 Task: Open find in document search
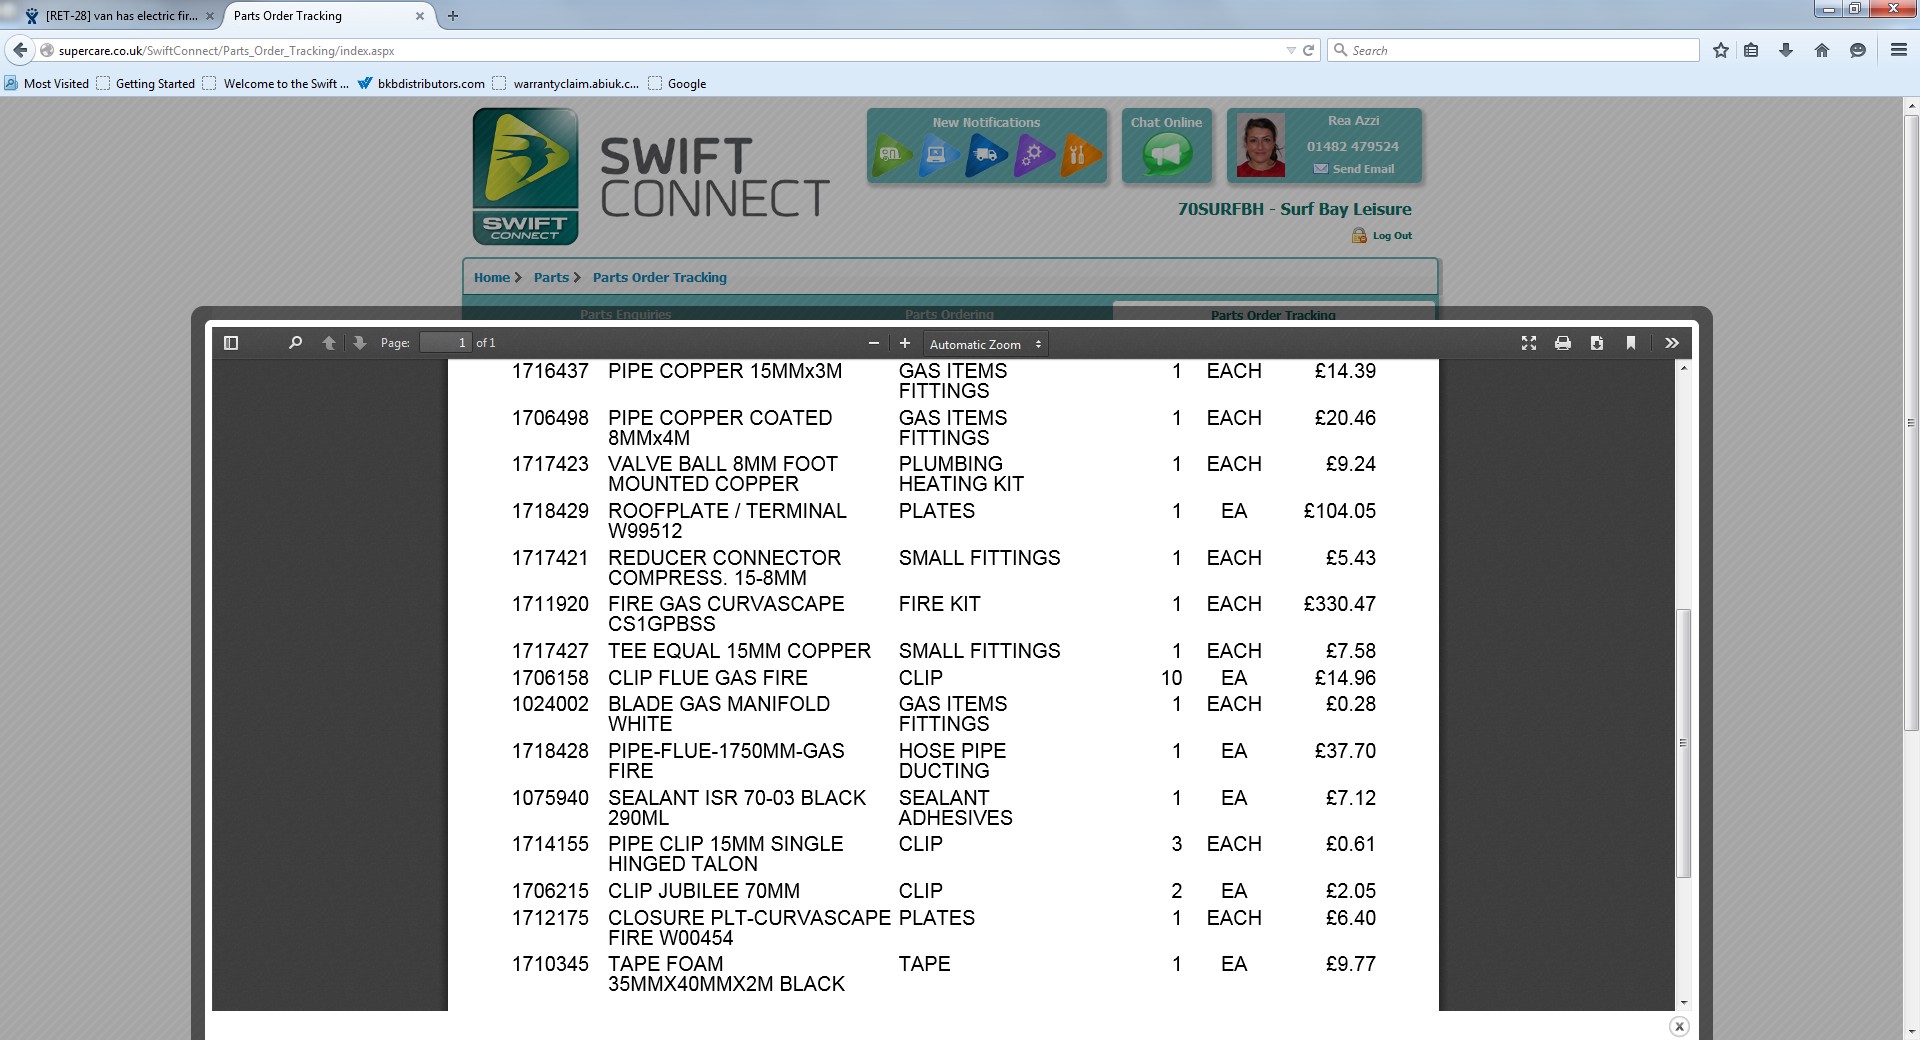(295, 343)
